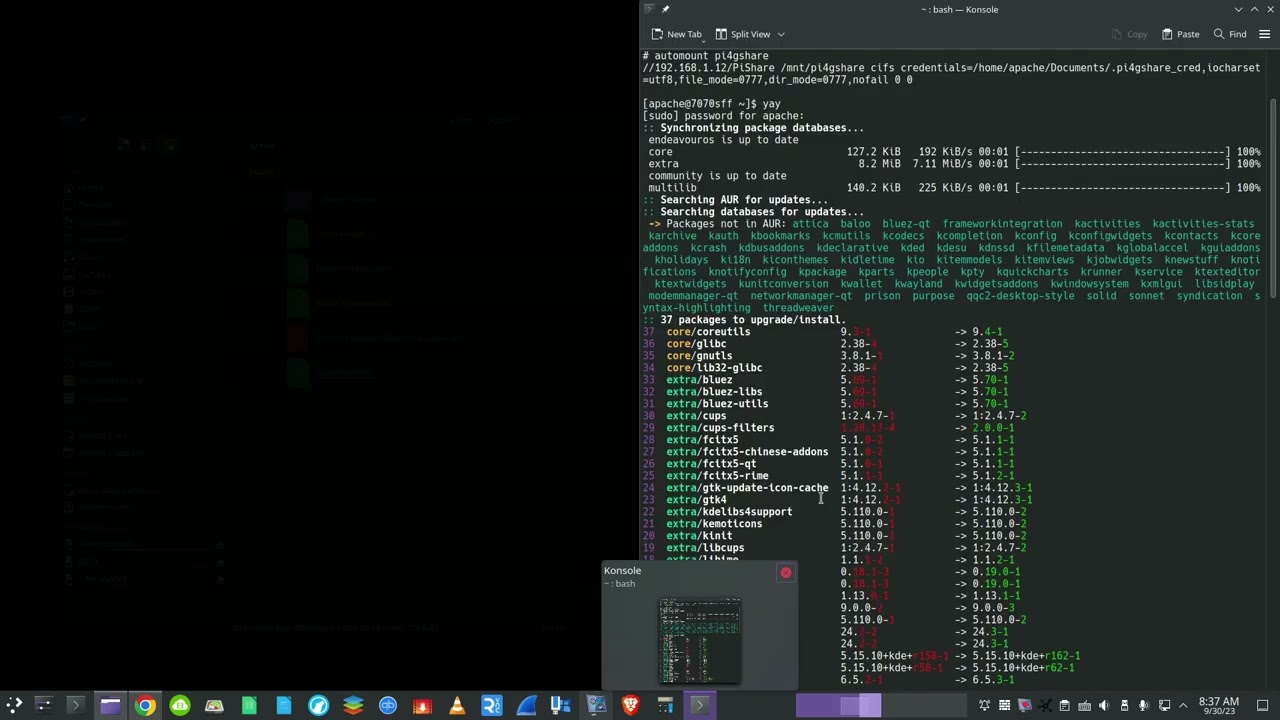Click the Konsole window thumbnail preview

pyautogui.click(x=700, y=640)
